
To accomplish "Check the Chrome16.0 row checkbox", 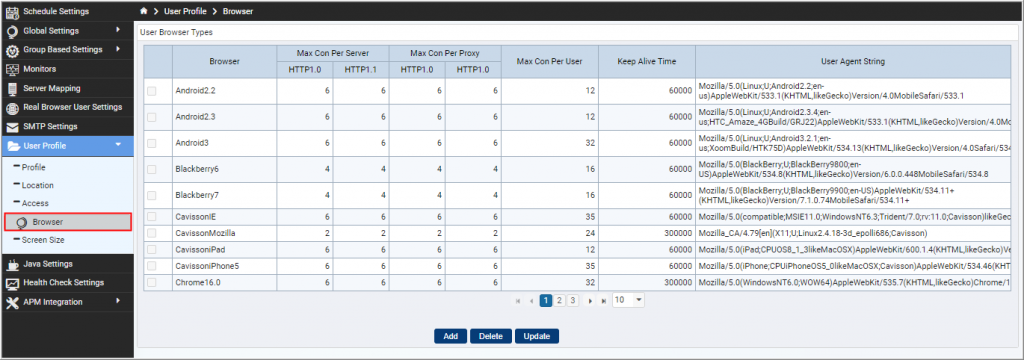I will tap(152, 282).
